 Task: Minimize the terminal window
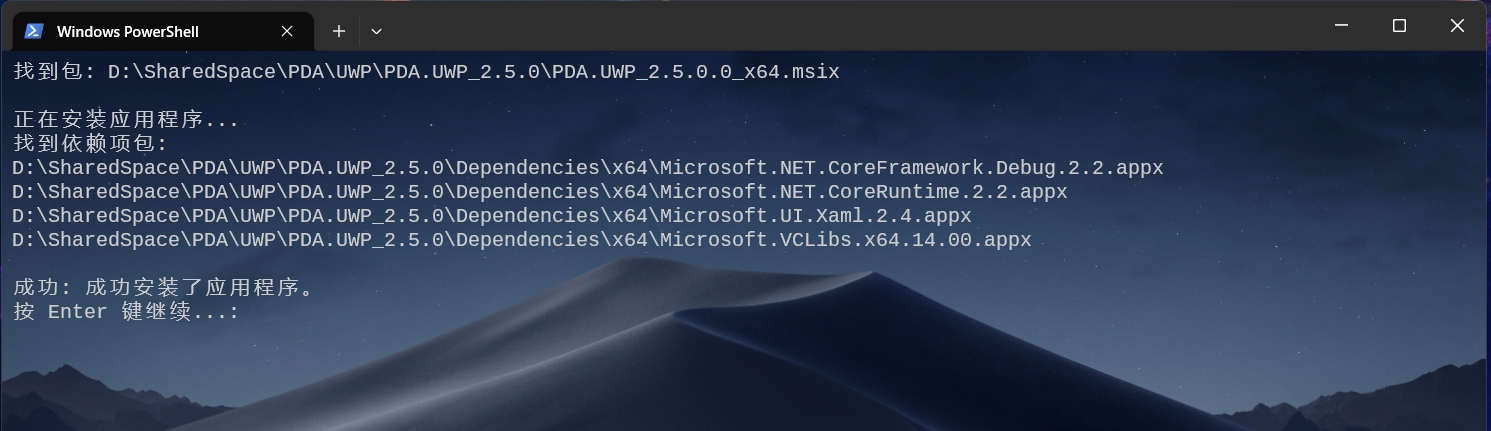coord(1341,26)
